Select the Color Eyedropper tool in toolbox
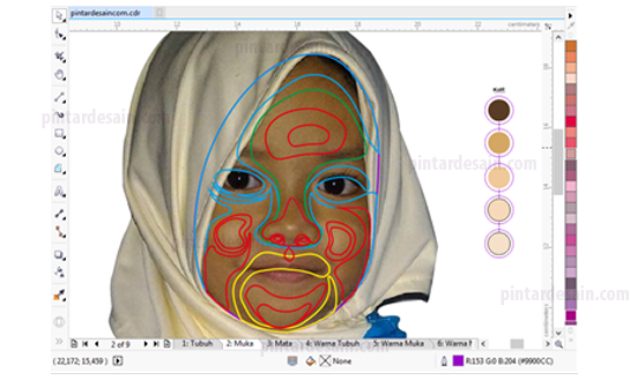This screenshot has height=380, width=630. tap(60, 295)
